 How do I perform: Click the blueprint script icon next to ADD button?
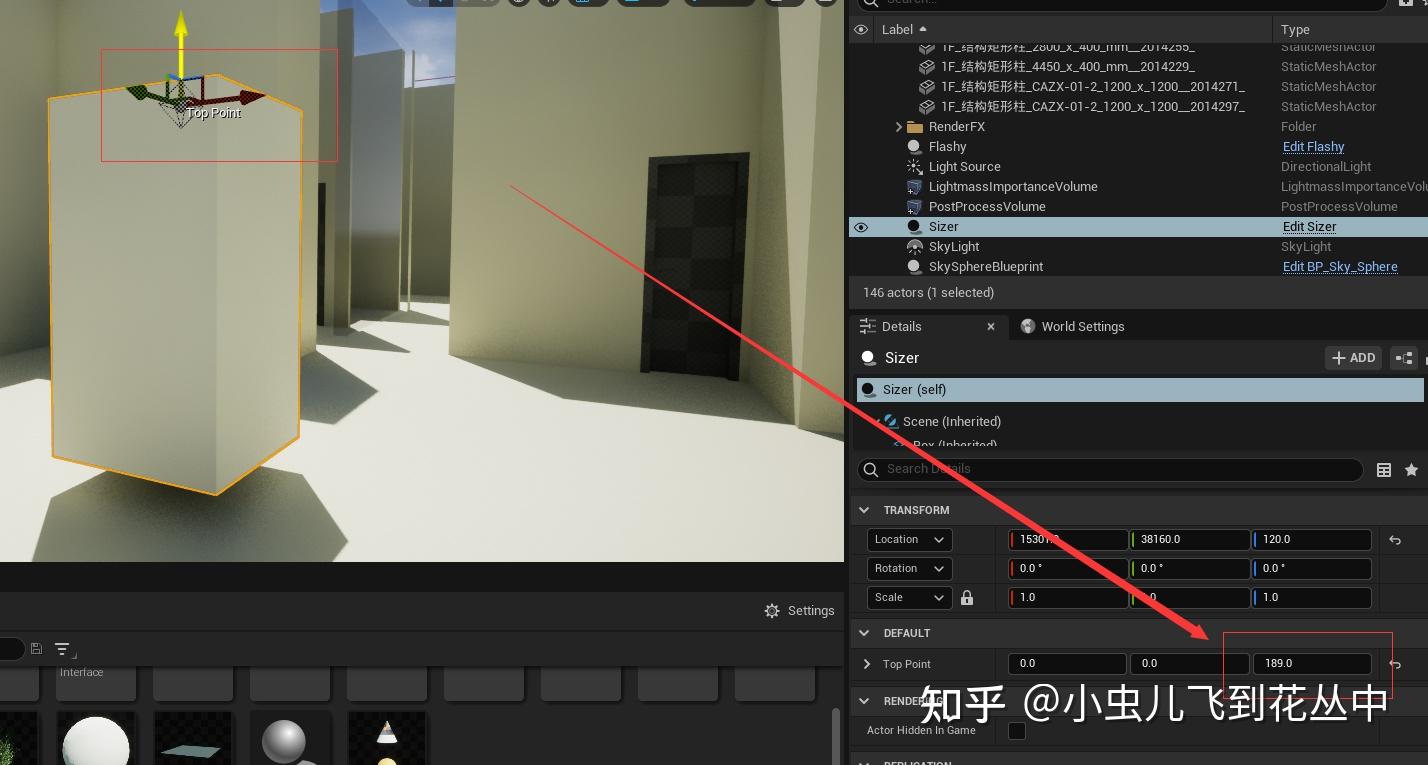click(x=1404, y=357)
